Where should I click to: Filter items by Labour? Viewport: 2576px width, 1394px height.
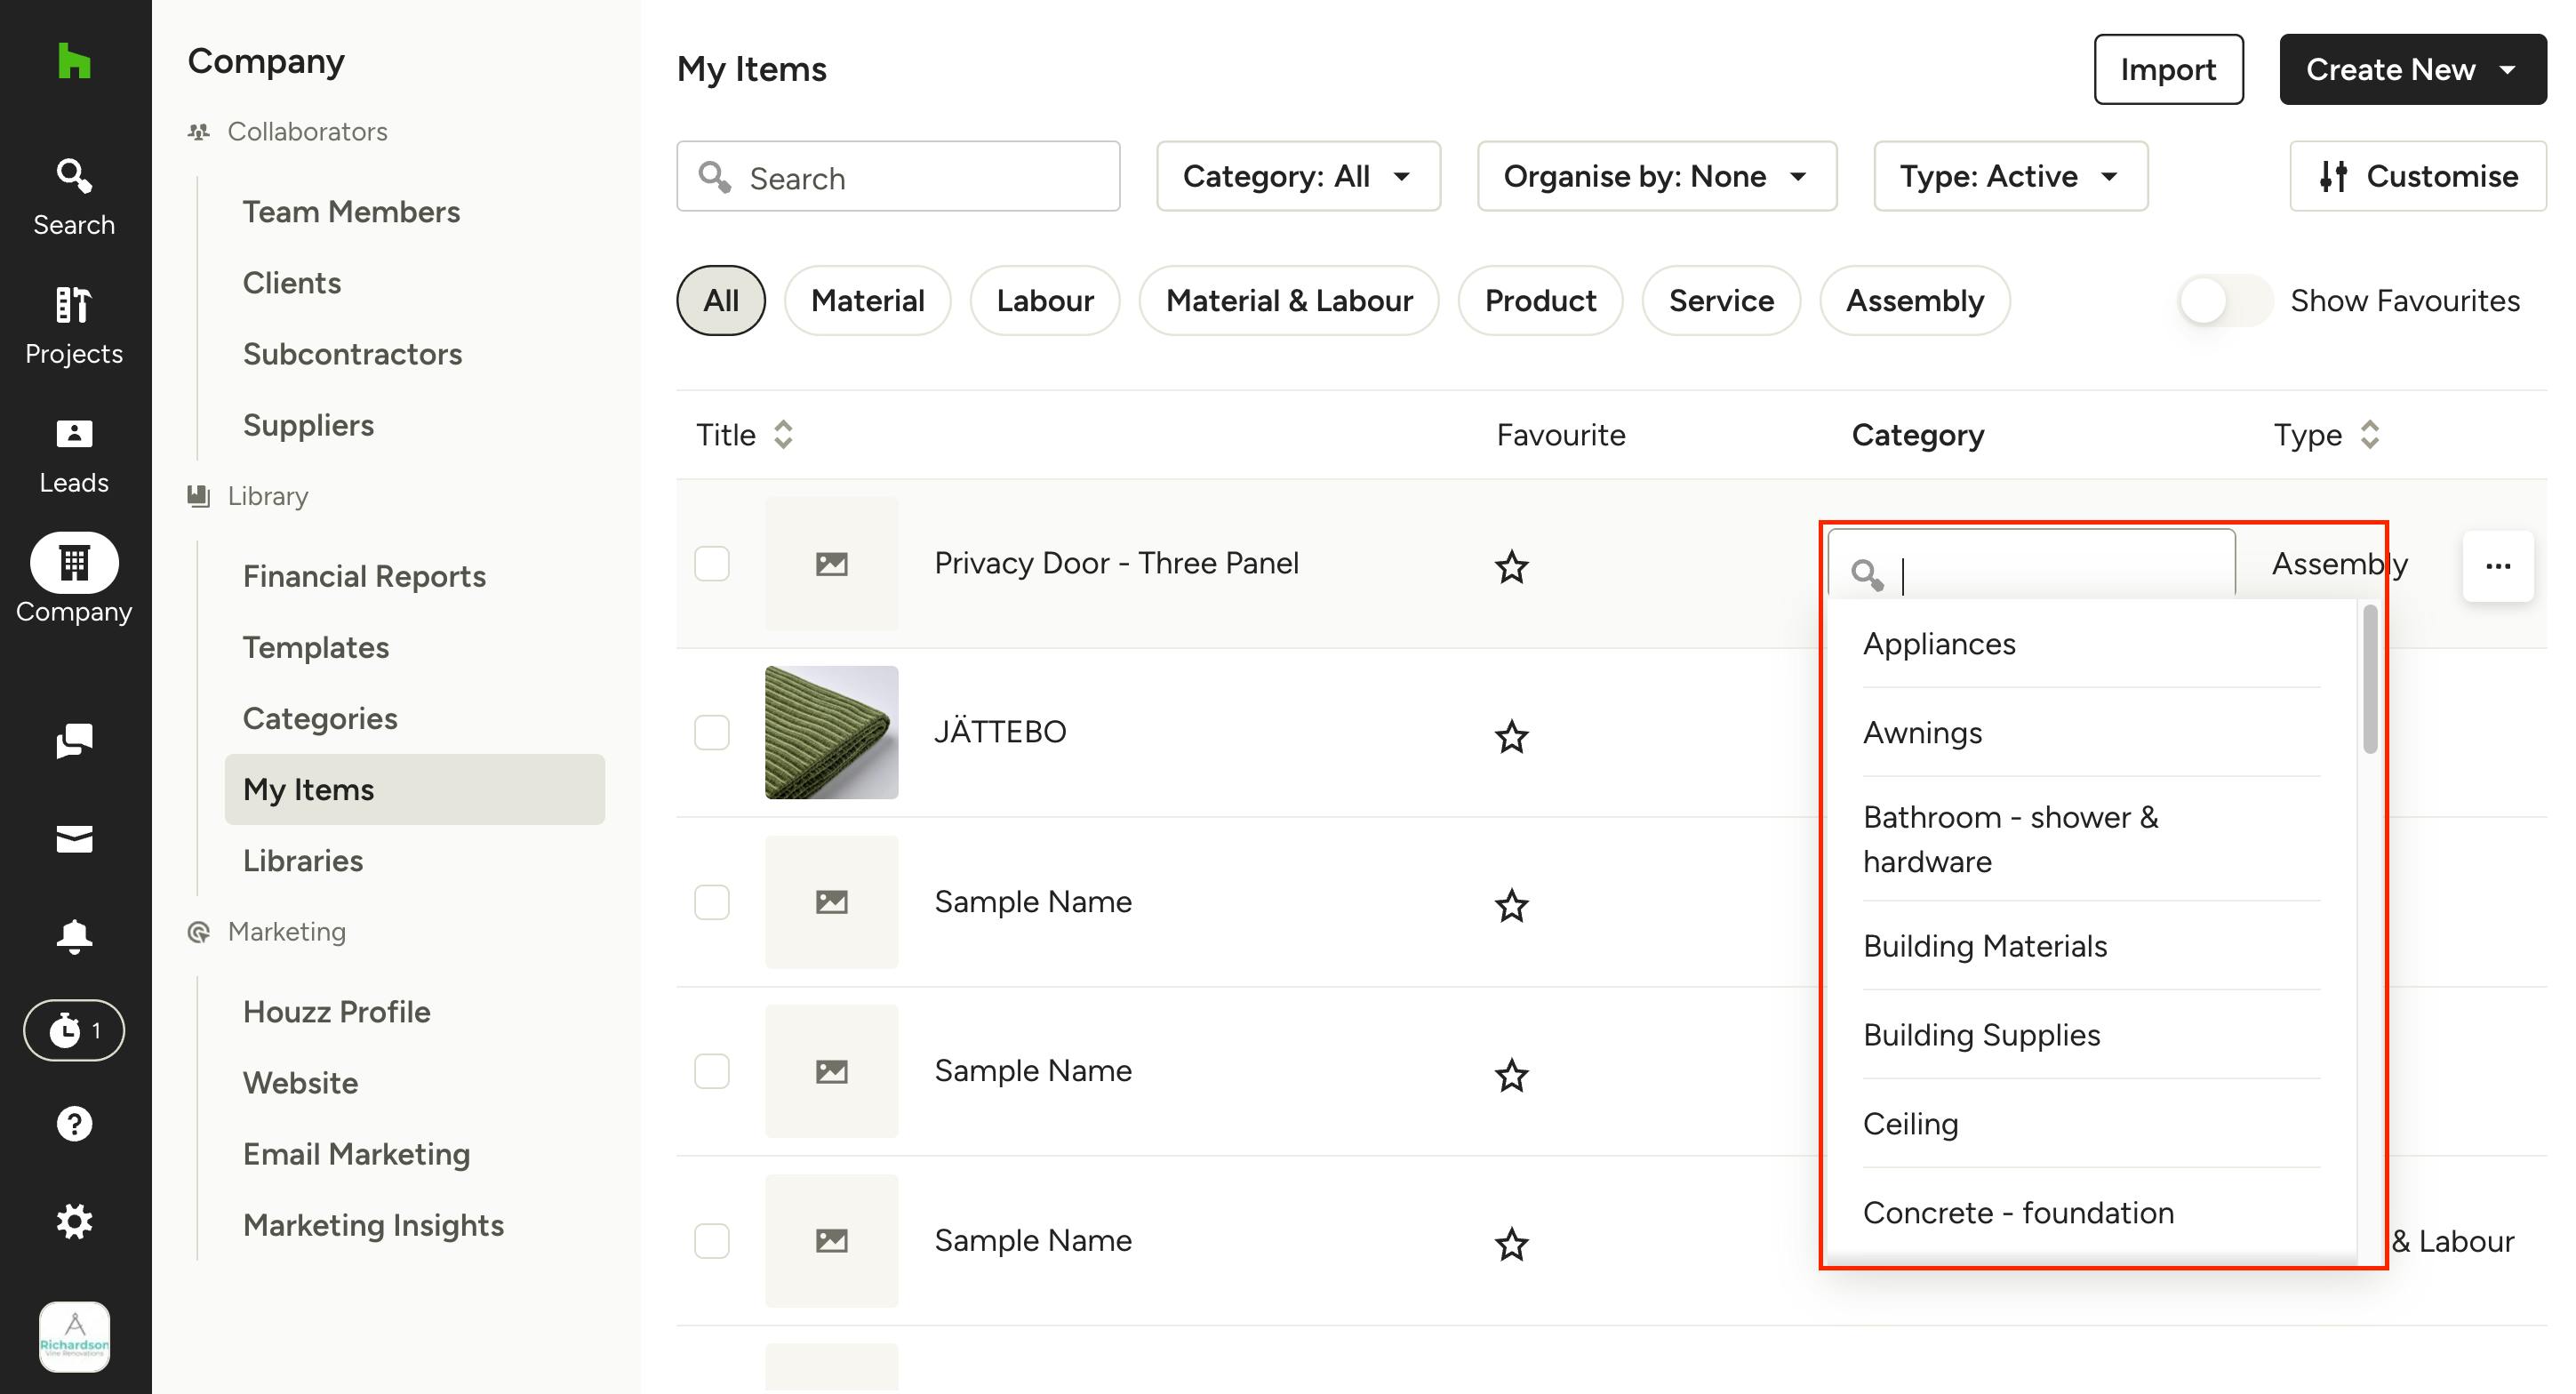click(1045, 301)
